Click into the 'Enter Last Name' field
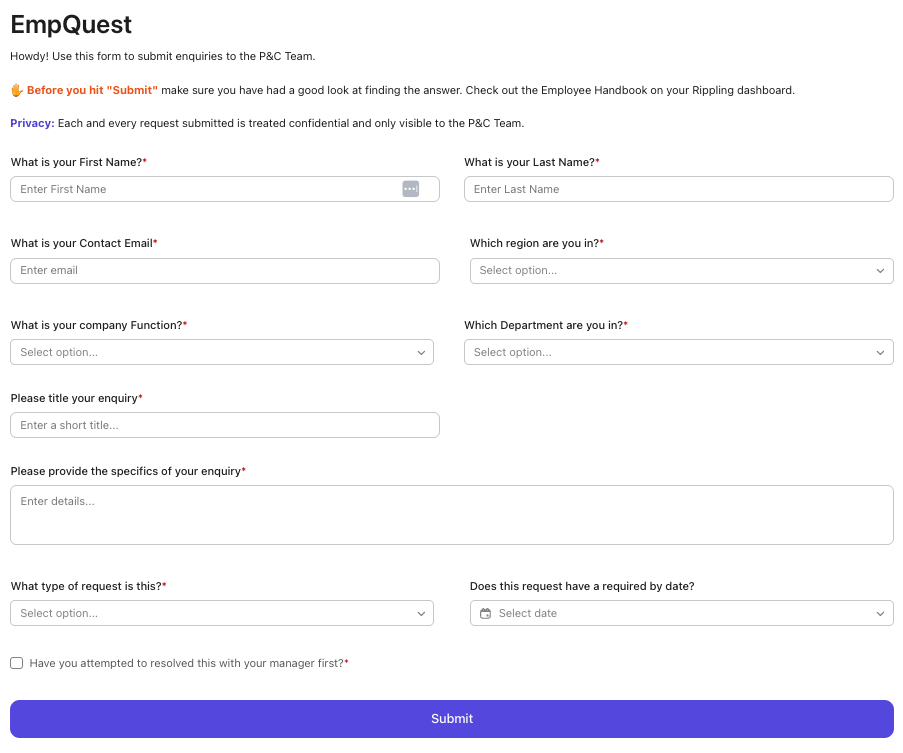Image resolution: width=903 pixels, height=753 pixels. coord(678,189)
